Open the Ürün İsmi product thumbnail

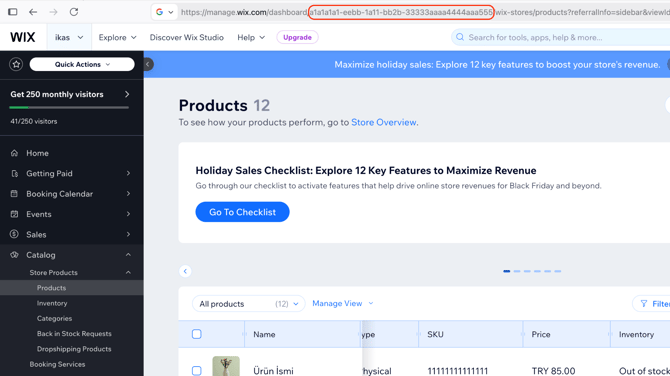pyautogui.click(x=226, y=367)
